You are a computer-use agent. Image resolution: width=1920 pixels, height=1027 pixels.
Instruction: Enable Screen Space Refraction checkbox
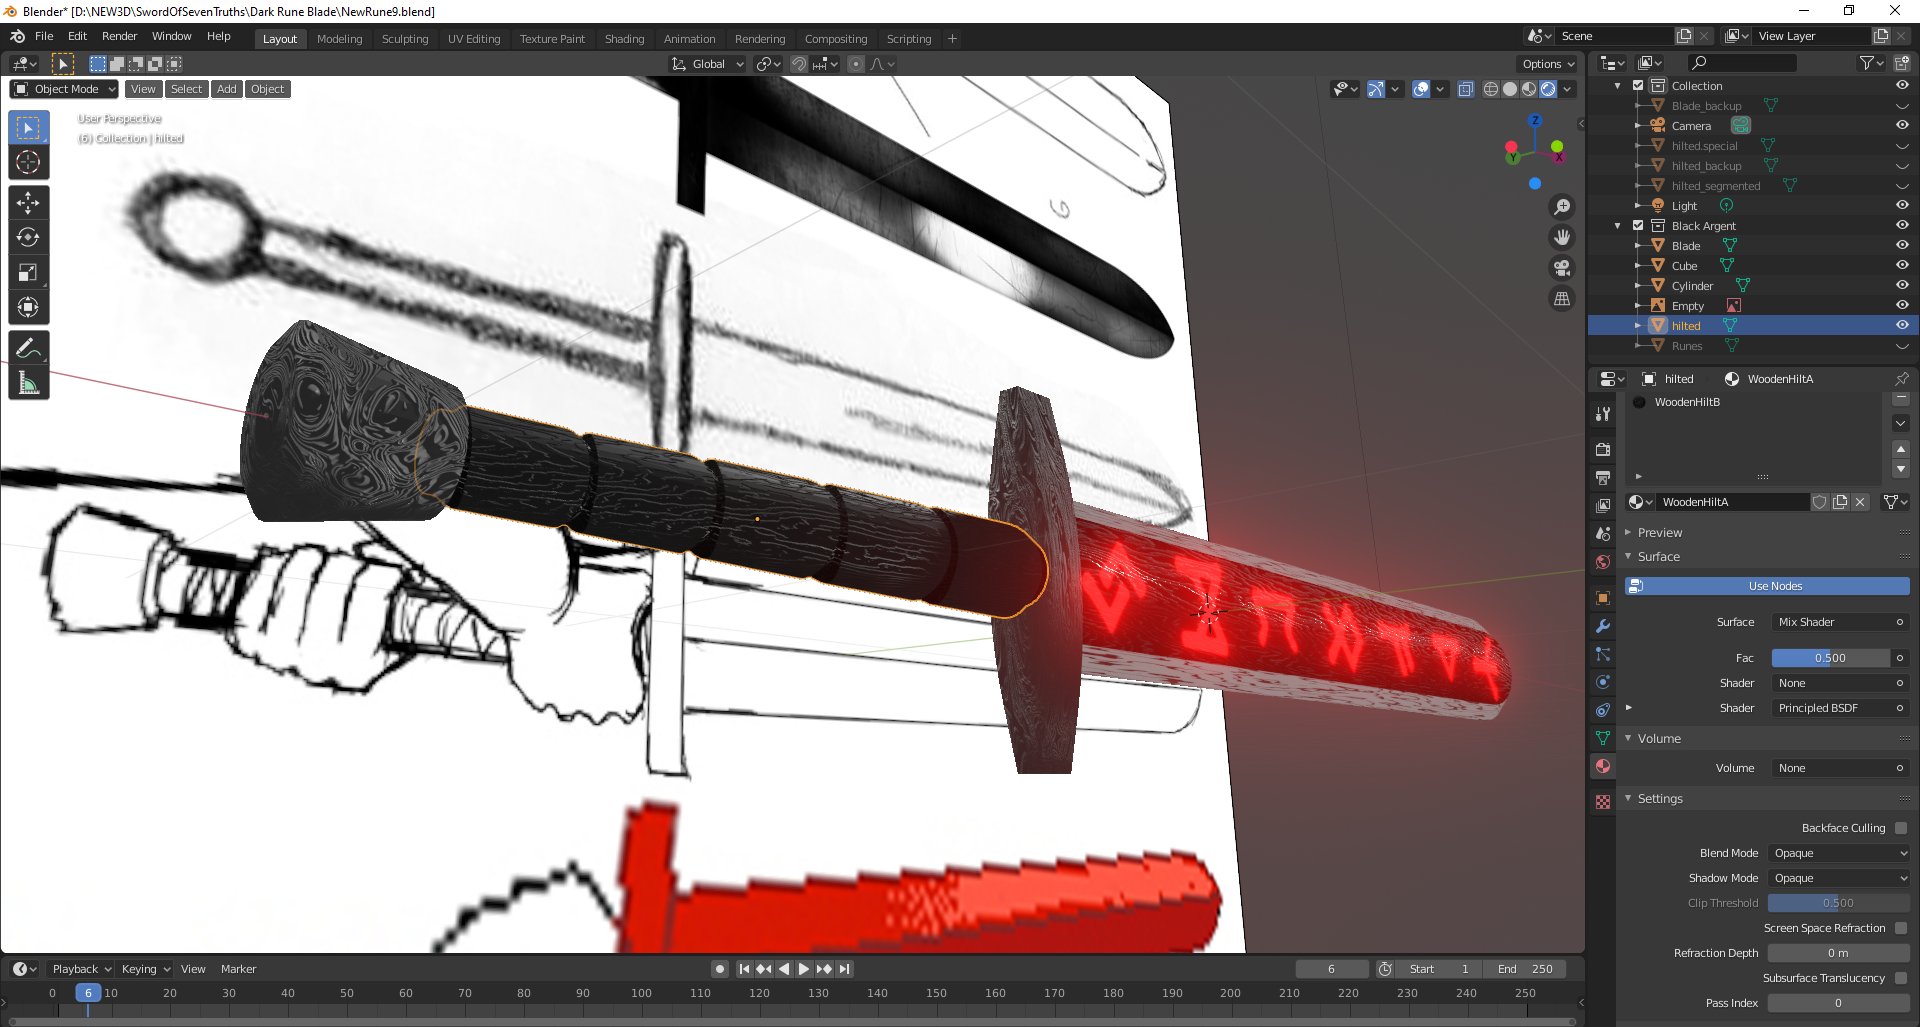point(1901,928)
